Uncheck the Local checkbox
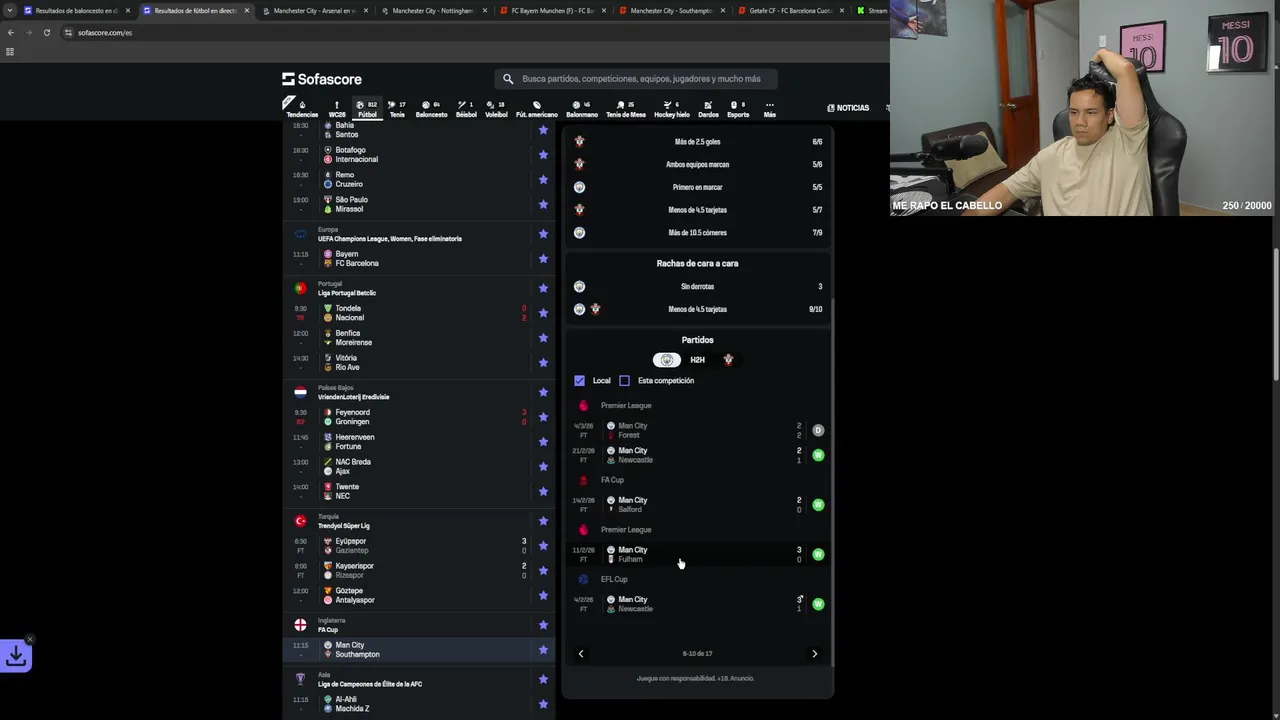 pos(579,380)
